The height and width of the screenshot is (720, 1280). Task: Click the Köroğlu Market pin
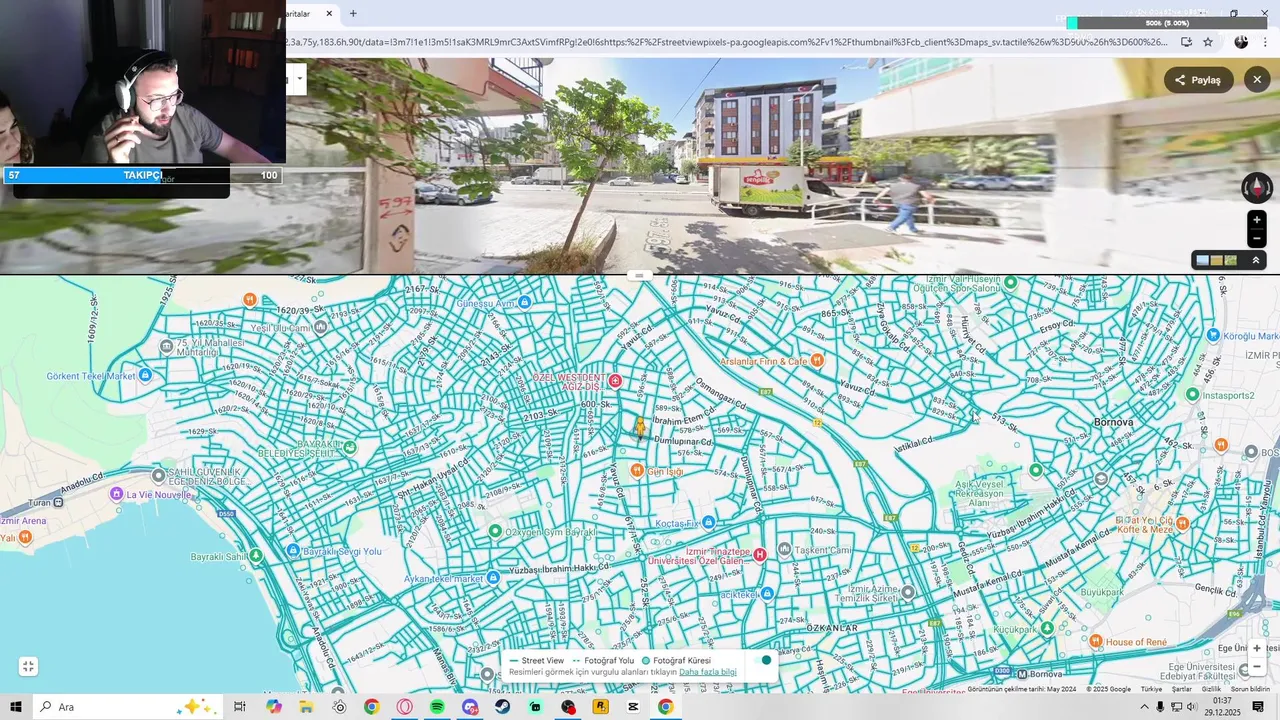click(1213, 336)
